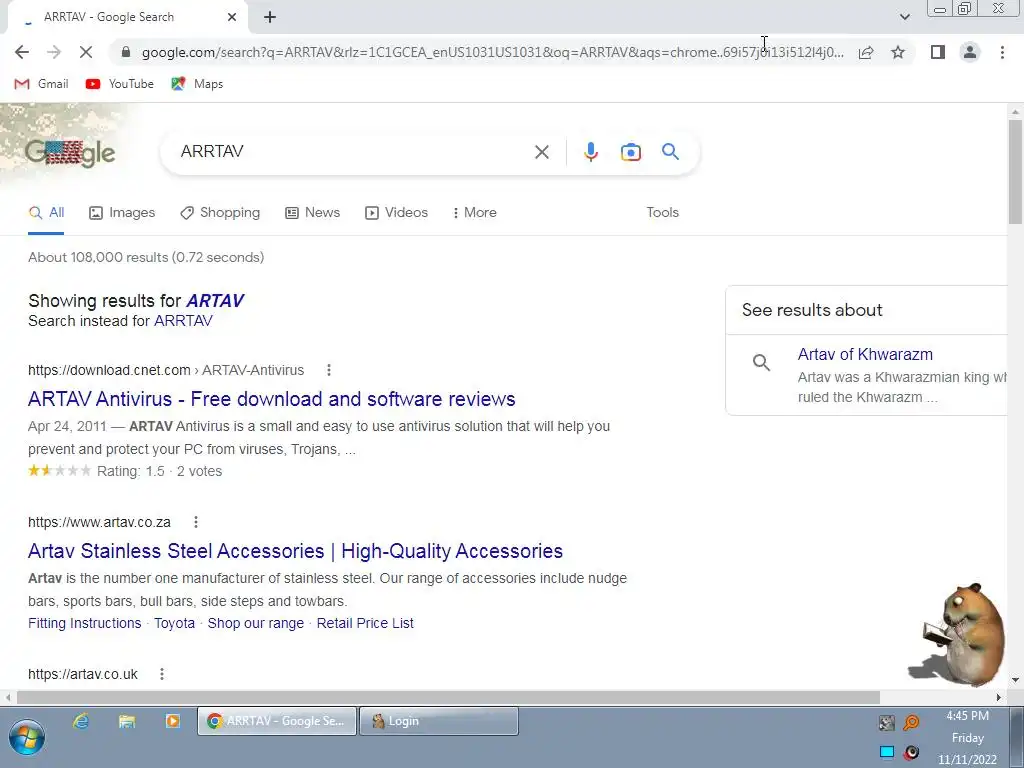
Task: Expand the More search options
Action: pos(475,212)
